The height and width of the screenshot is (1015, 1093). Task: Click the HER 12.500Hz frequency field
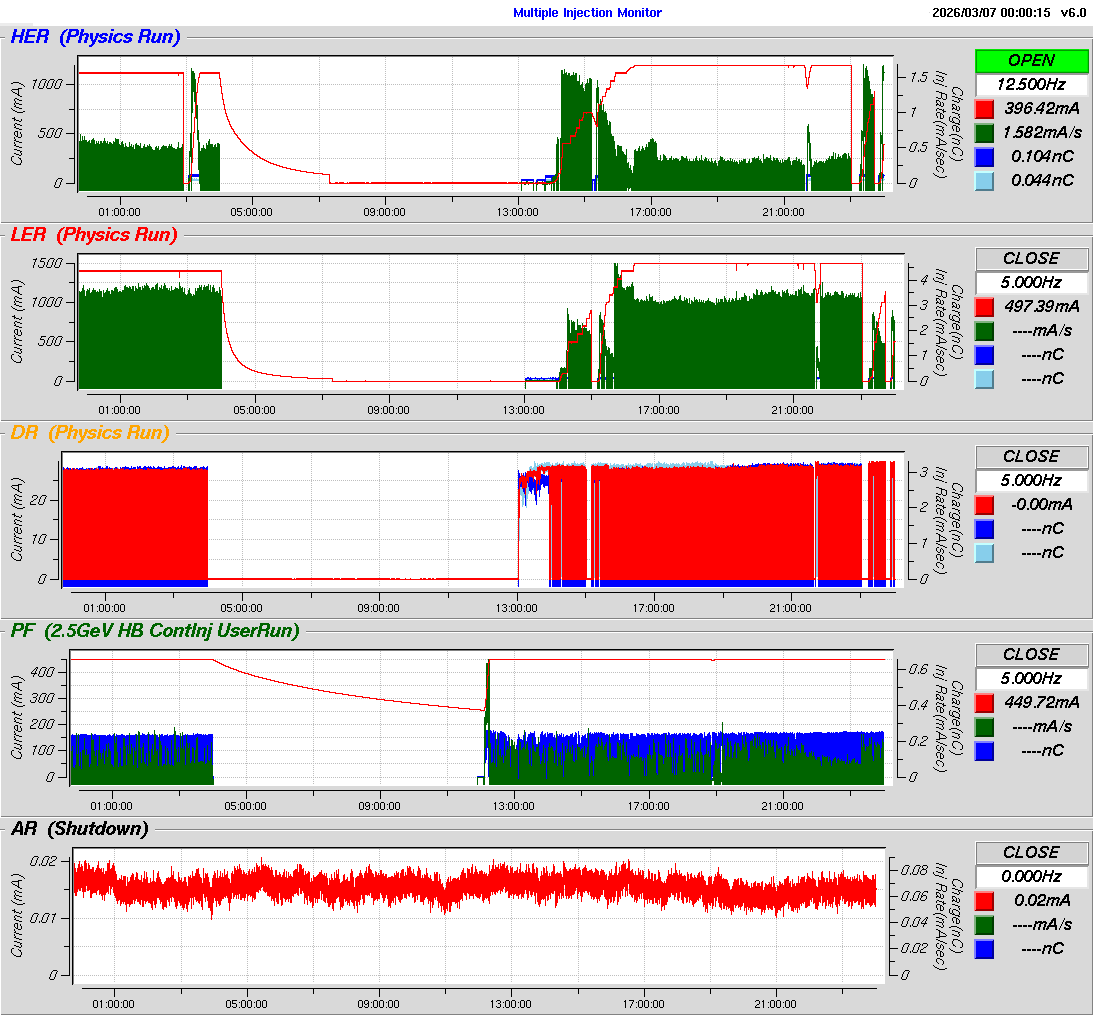coord(1031,84)
